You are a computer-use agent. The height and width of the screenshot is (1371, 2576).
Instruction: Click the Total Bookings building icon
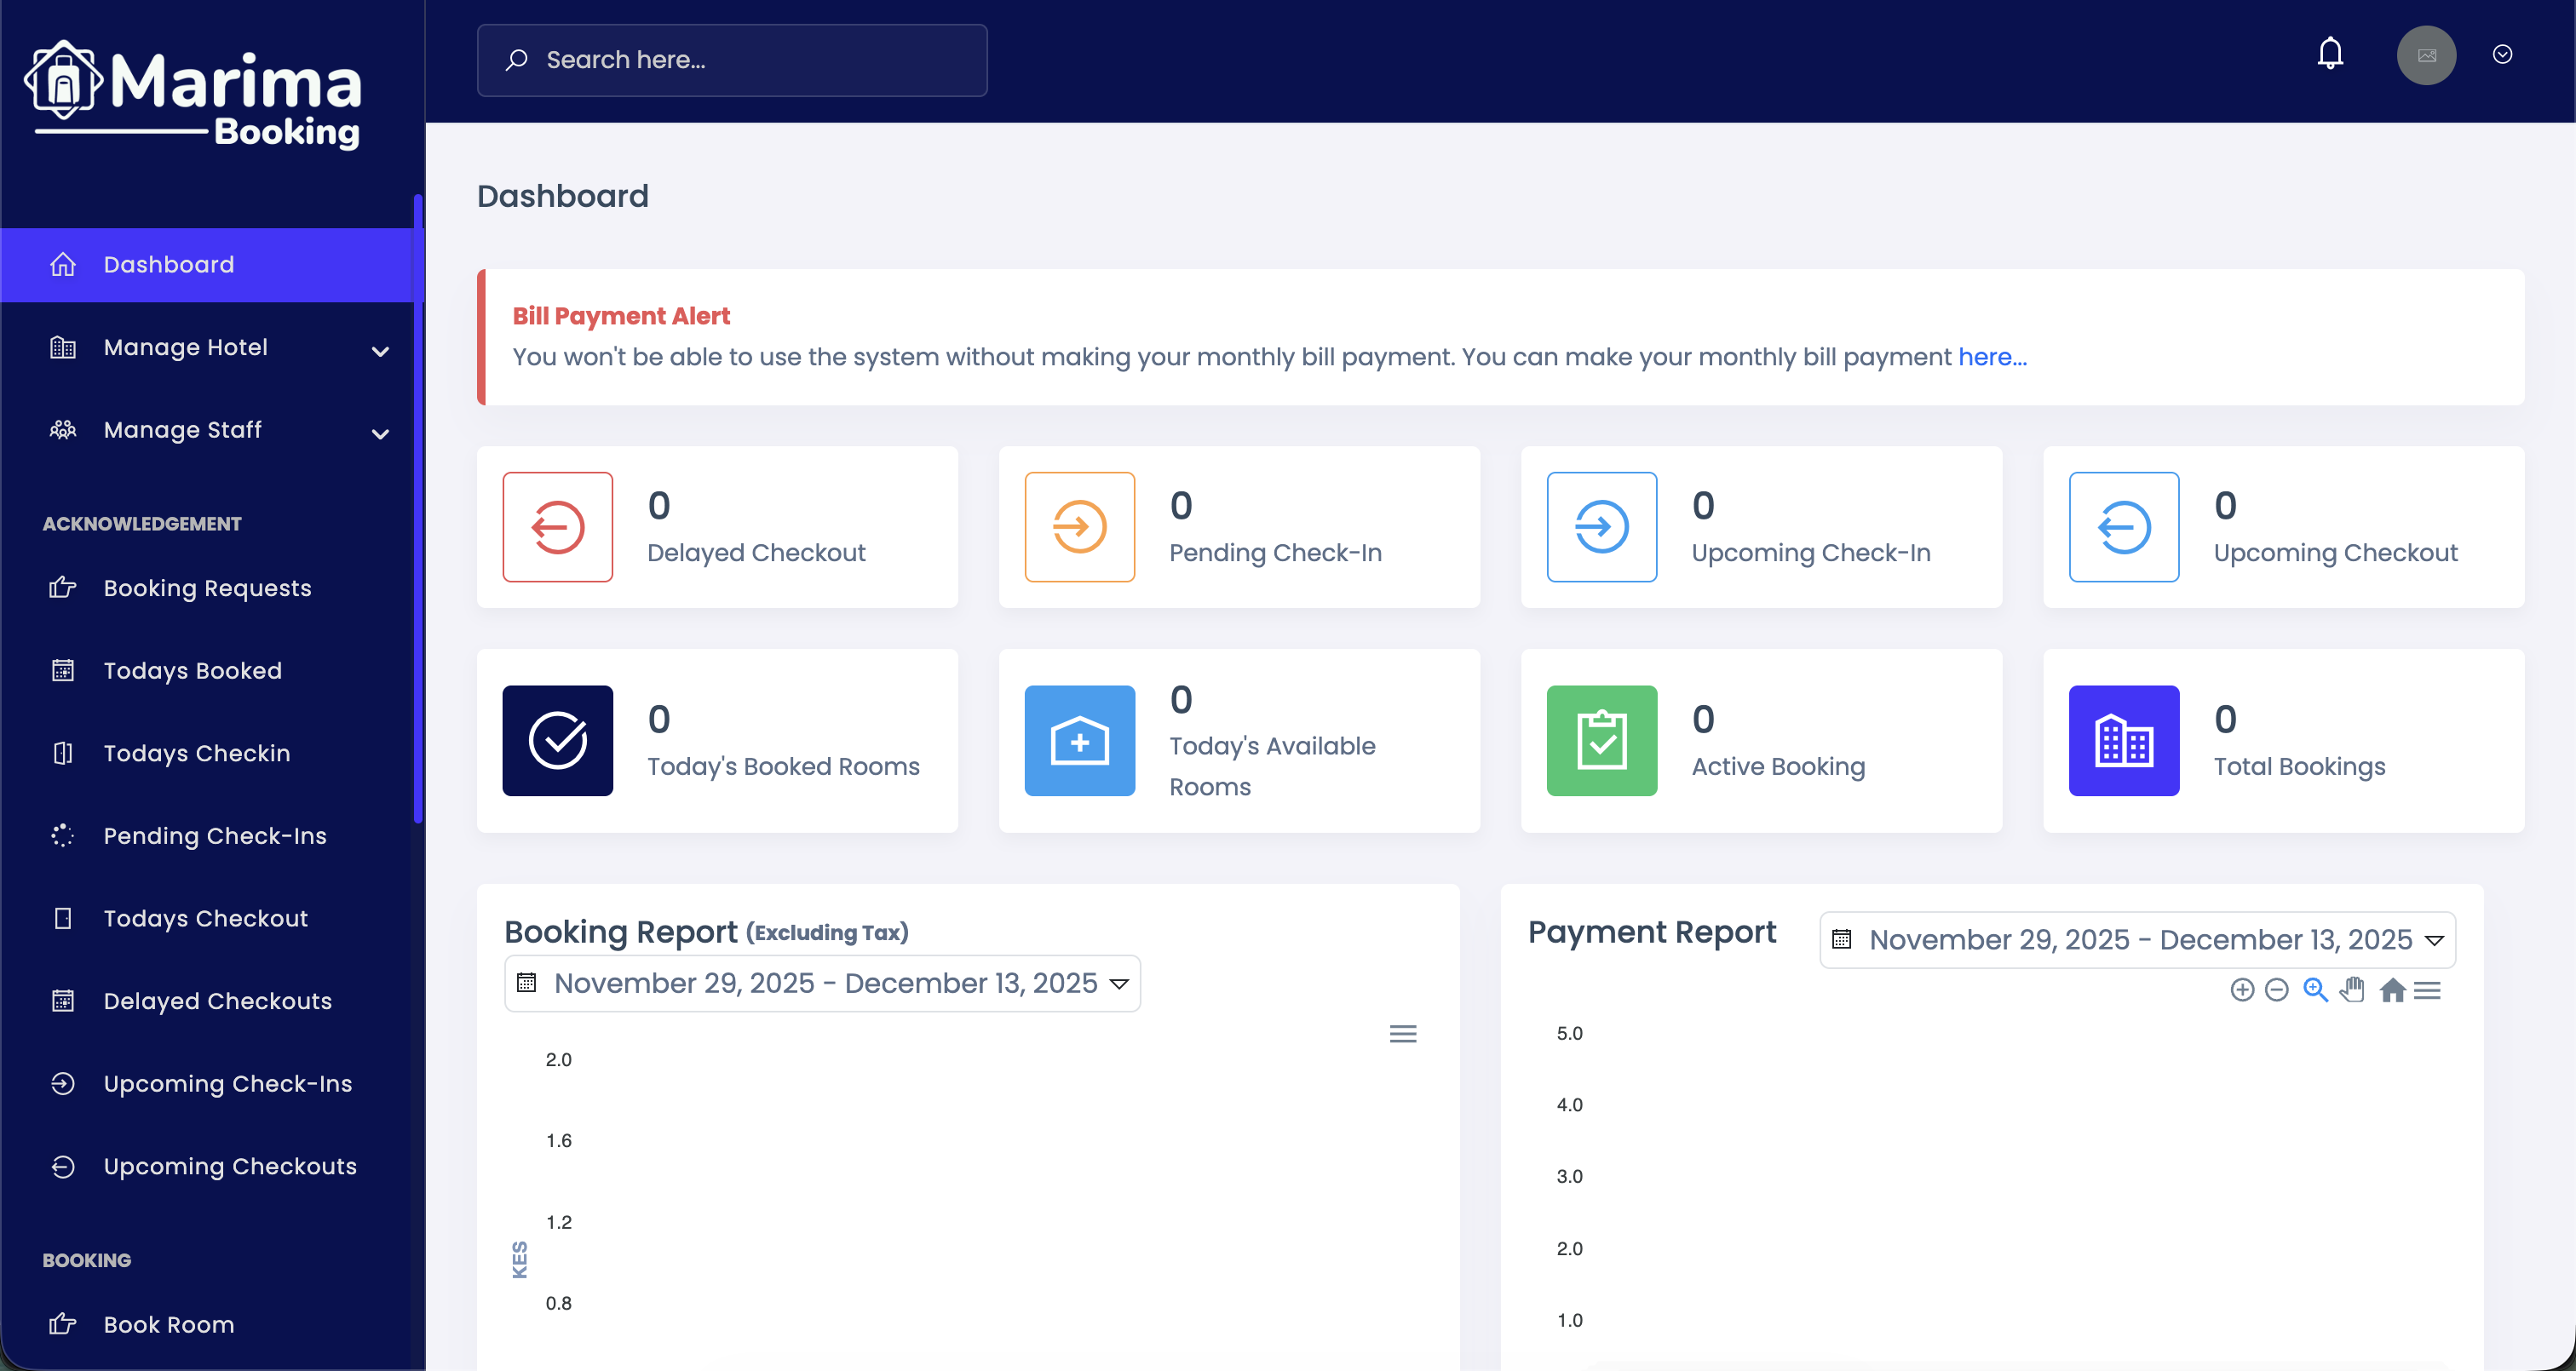click(x=2123, y=741)
